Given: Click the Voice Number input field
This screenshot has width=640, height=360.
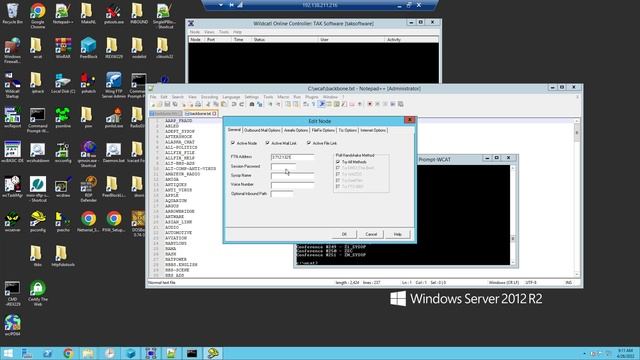Looking at the screenshot, I should point(292,184).
